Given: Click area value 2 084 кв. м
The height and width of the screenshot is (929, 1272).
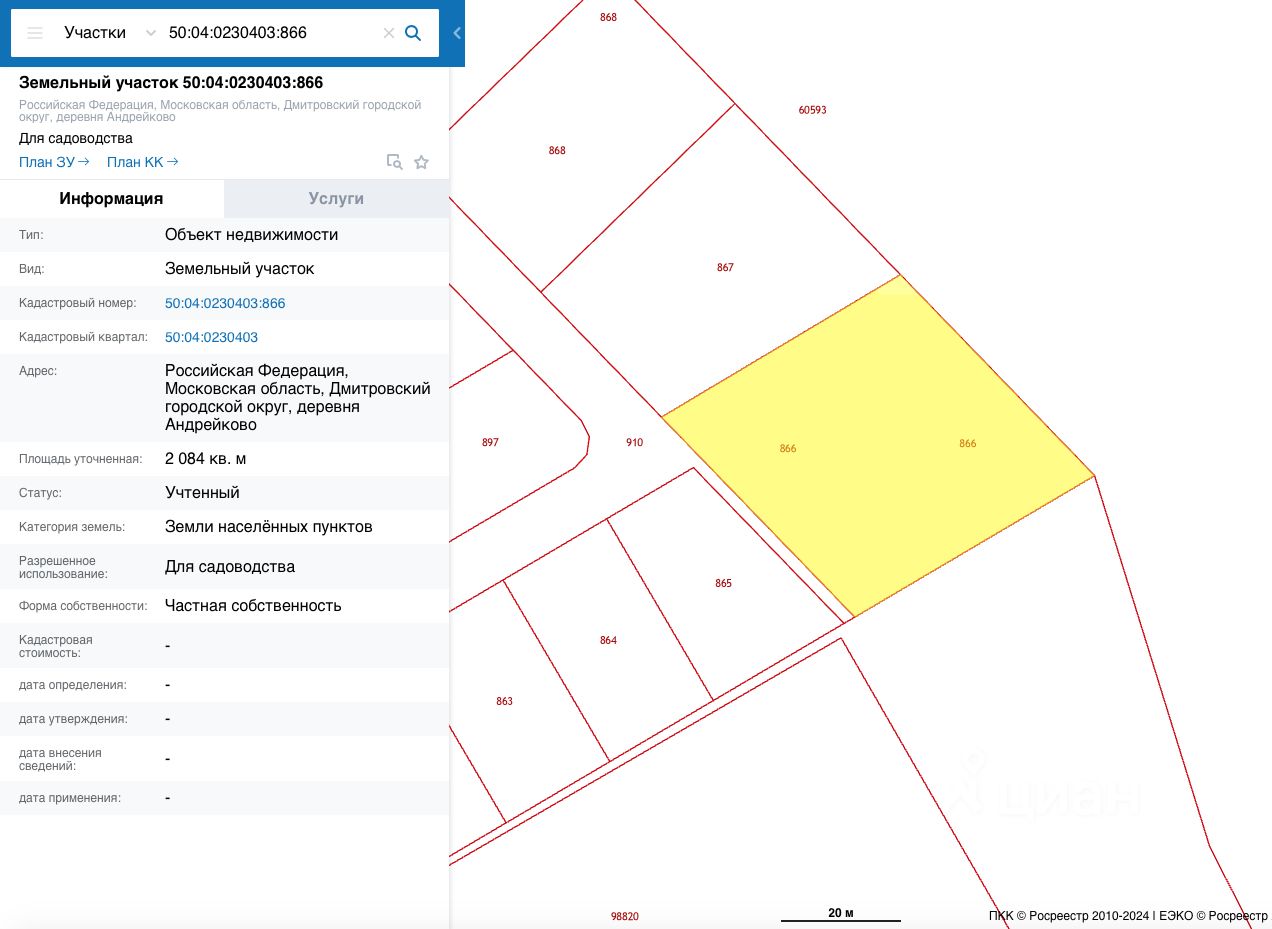Looking at the screenshot, I should point(206,459).
